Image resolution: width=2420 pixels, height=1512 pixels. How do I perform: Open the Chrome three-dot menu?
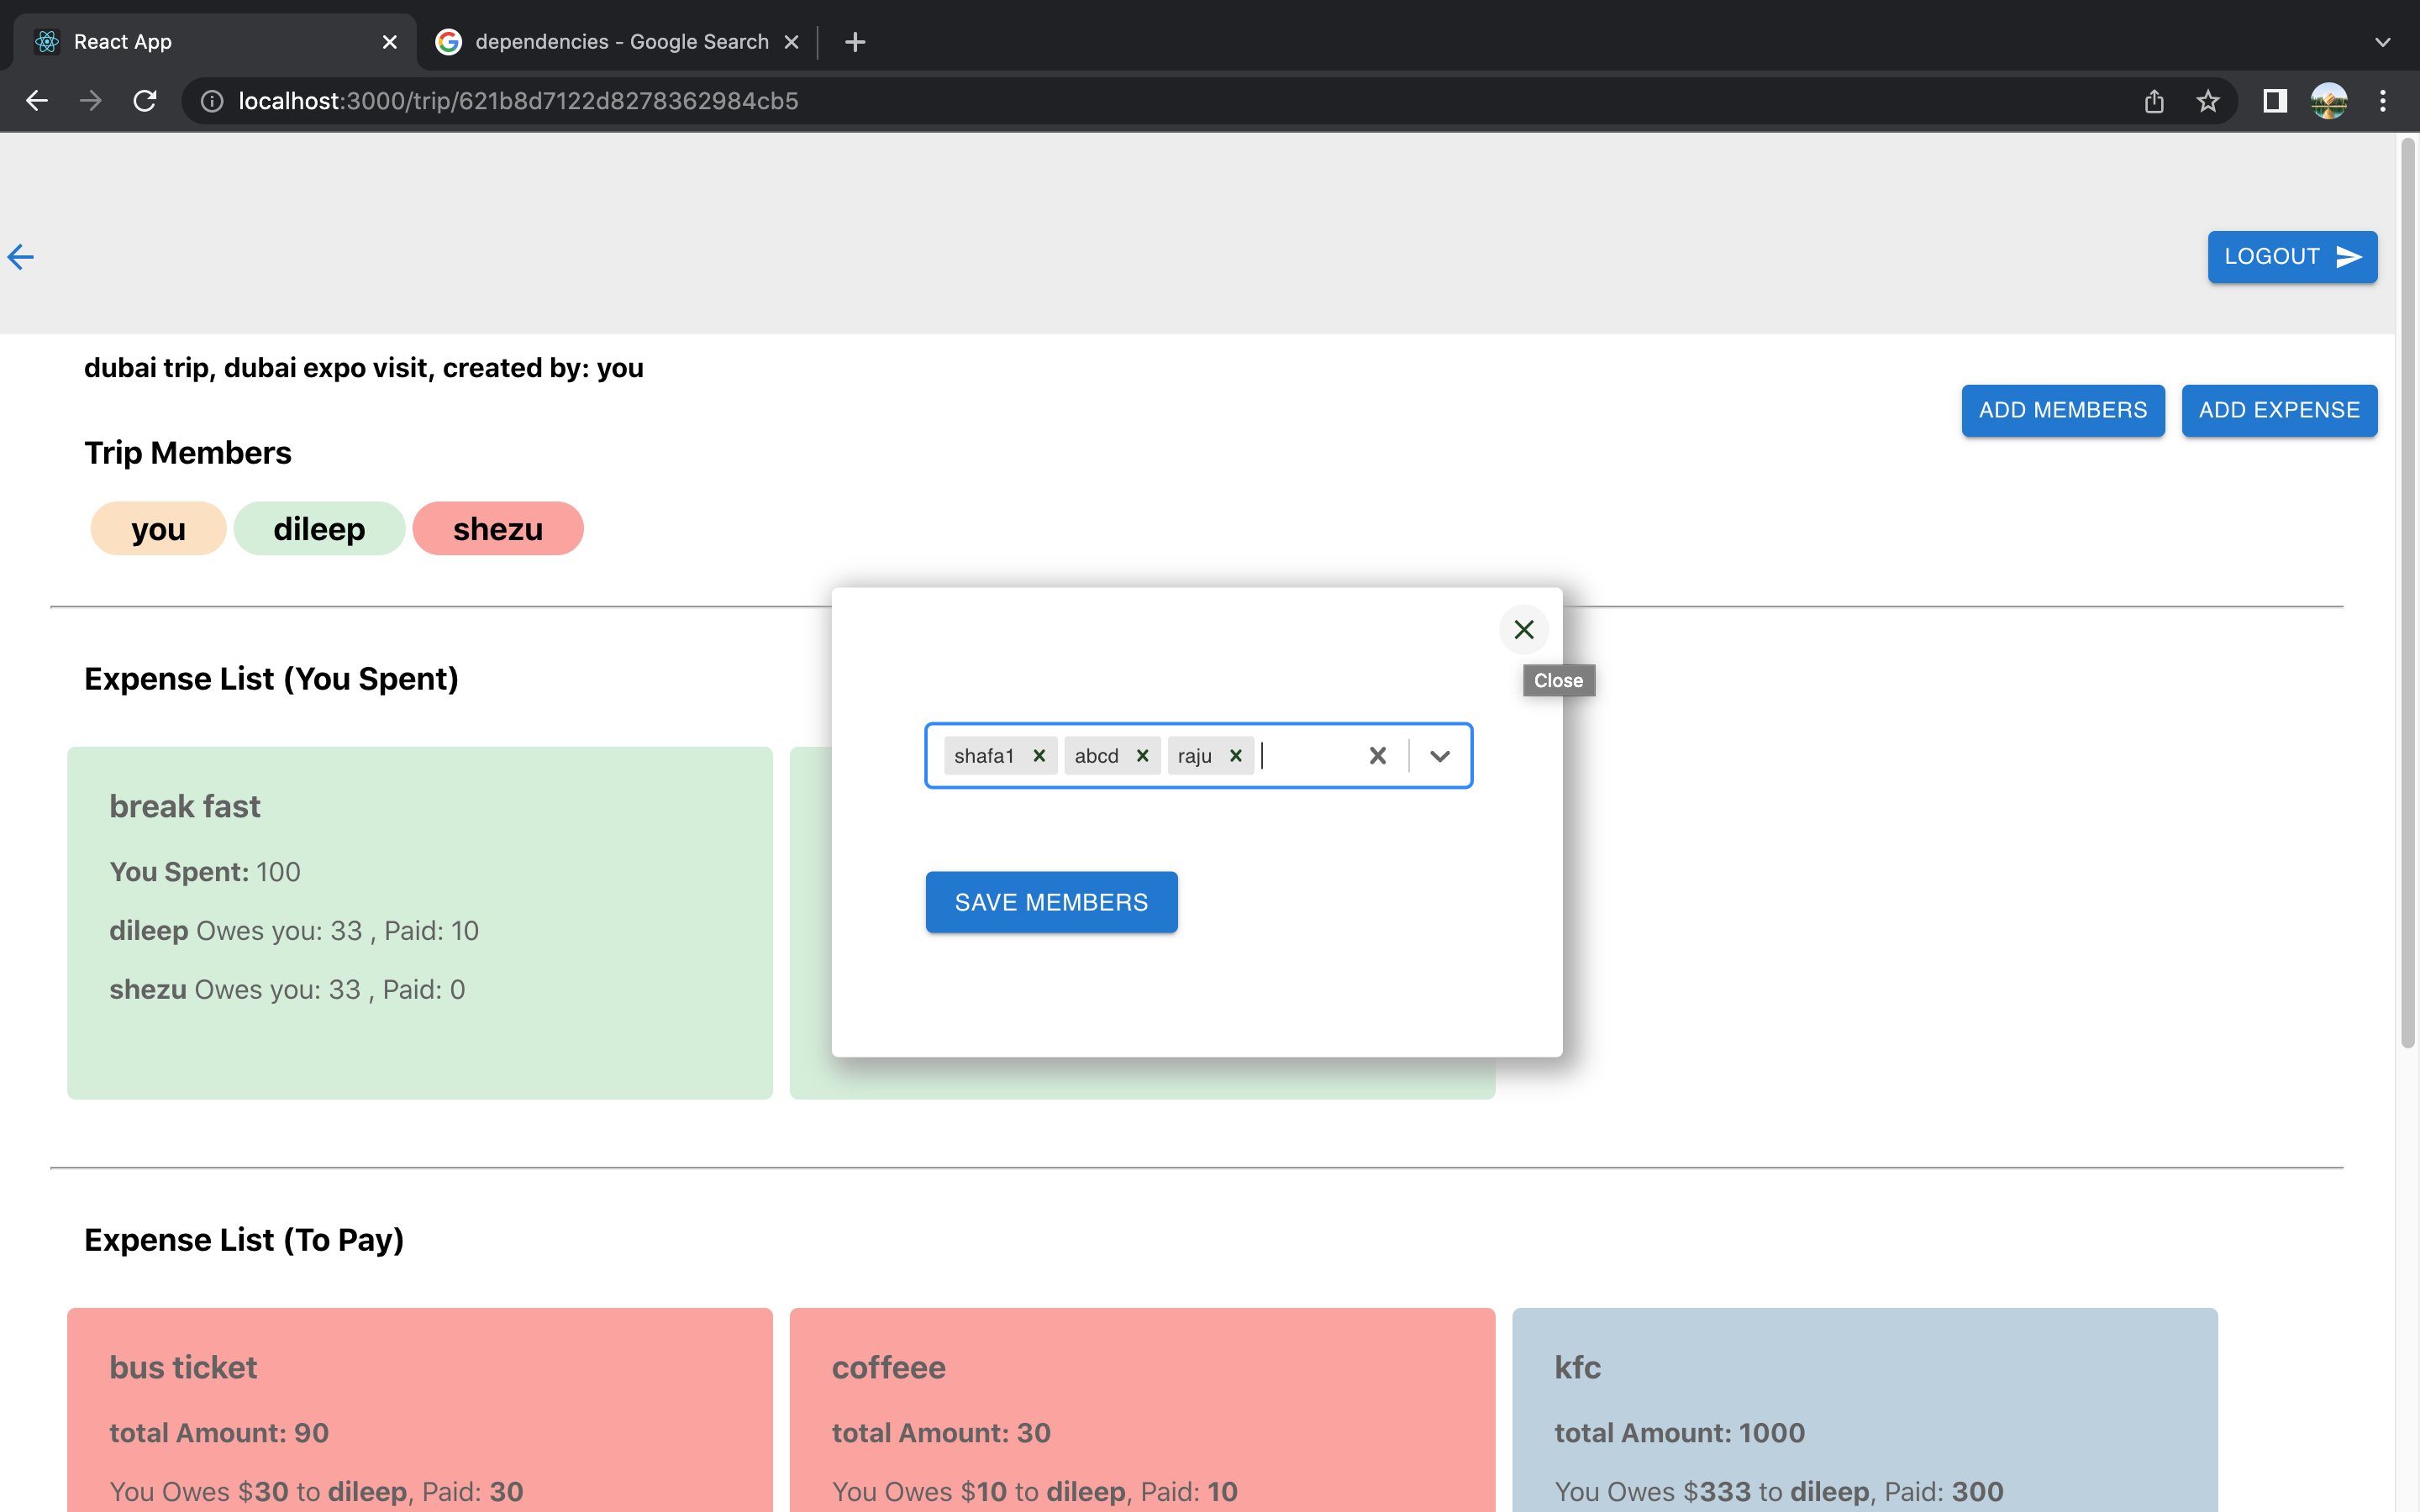click(x=2383, y=101)
